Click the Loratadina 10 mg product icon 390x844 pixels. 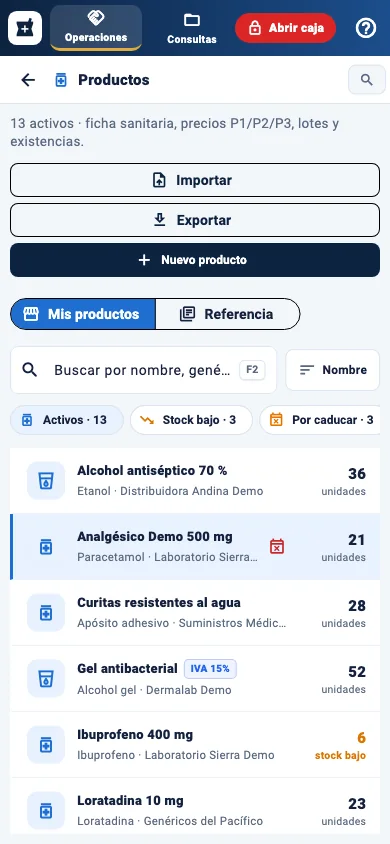[x=46, y=811]
